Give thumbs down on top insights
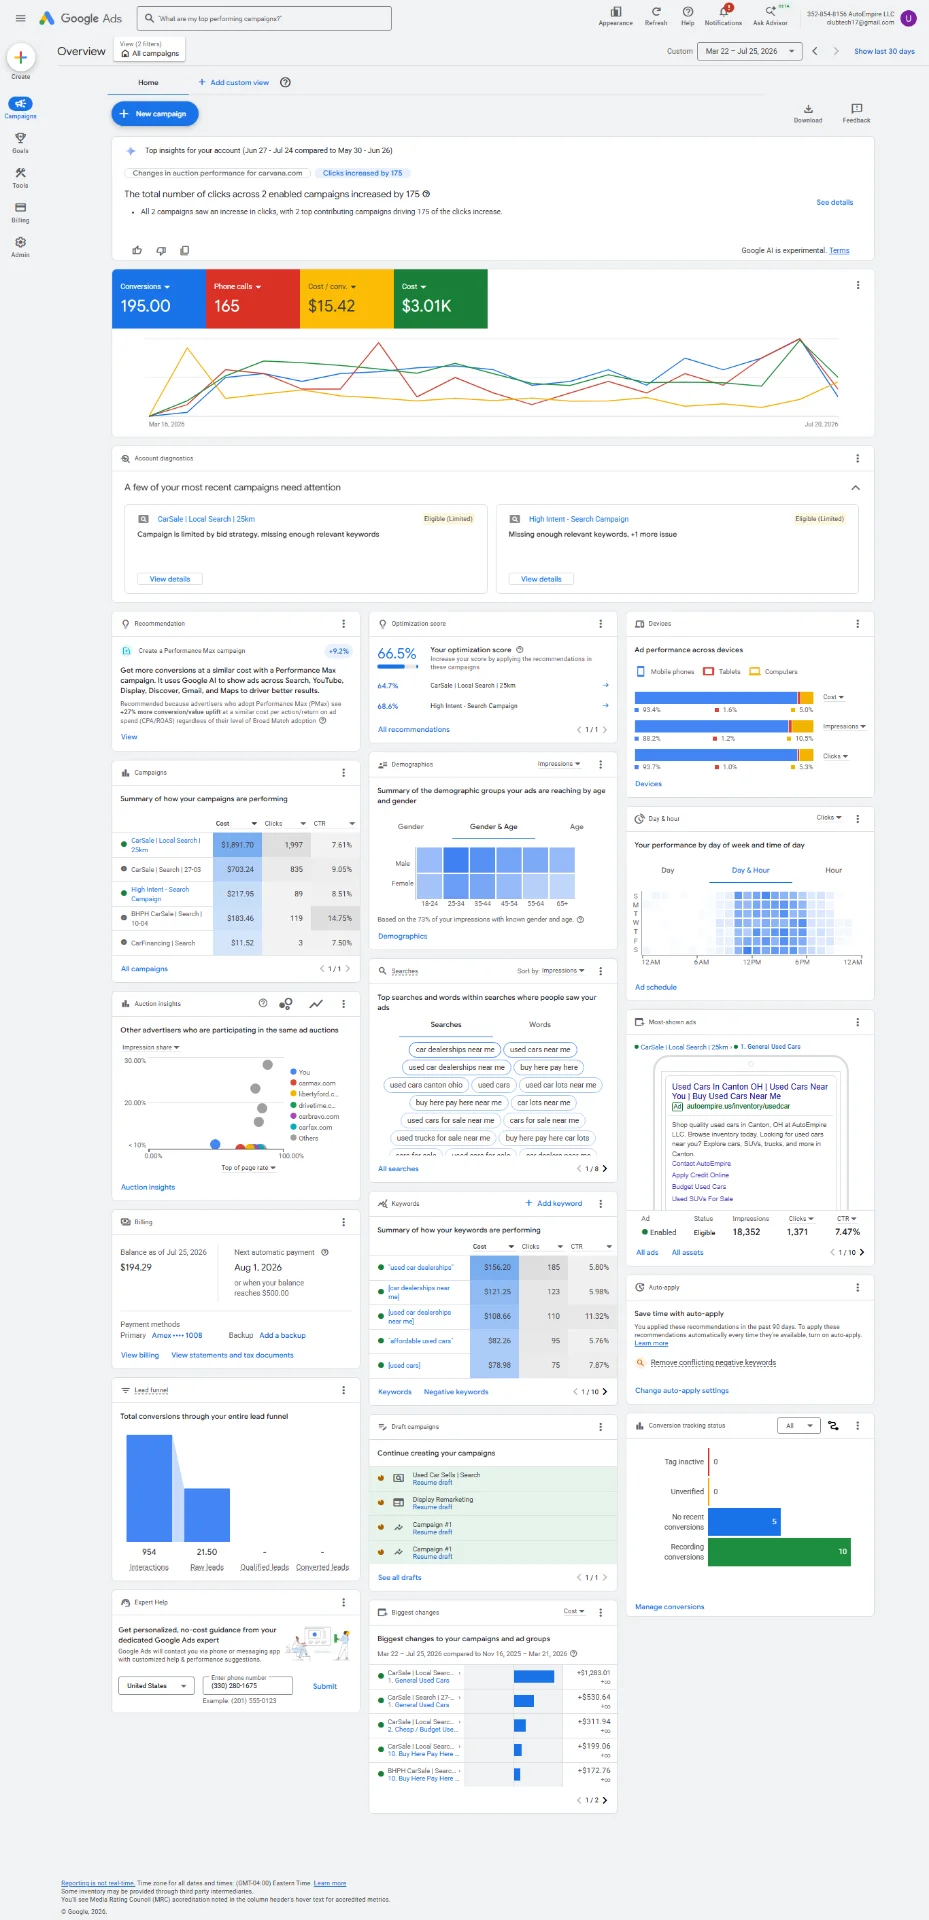This screenshot has height=1920, width=929. (x=161, y=250)
